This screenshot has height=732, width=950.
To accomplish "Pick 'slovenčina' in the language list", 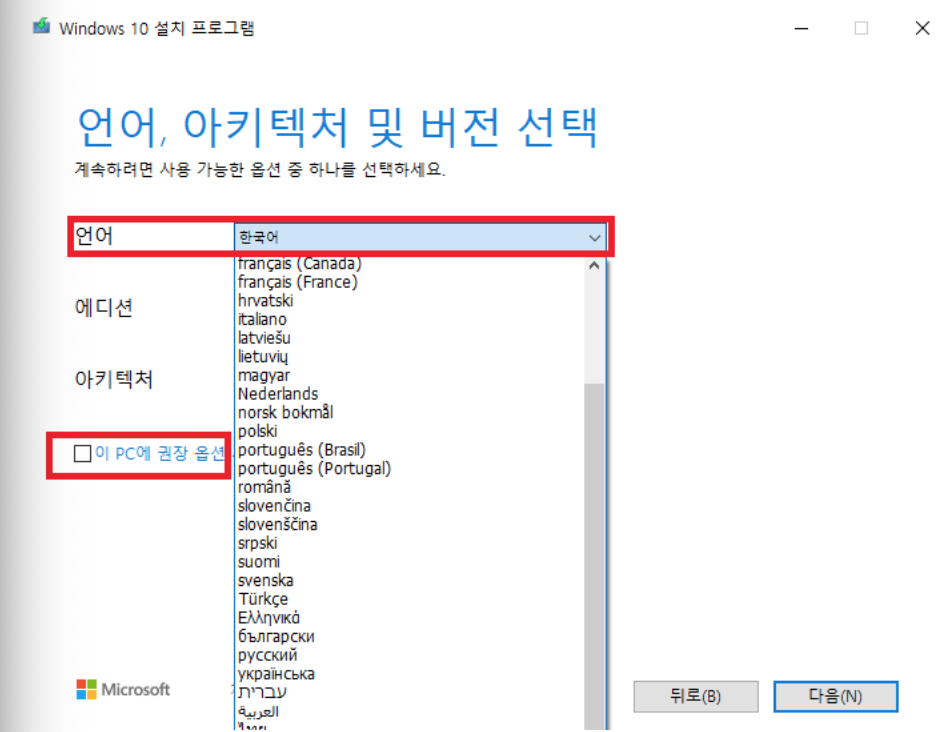I will pyautogui.click(x=410, y=506).
